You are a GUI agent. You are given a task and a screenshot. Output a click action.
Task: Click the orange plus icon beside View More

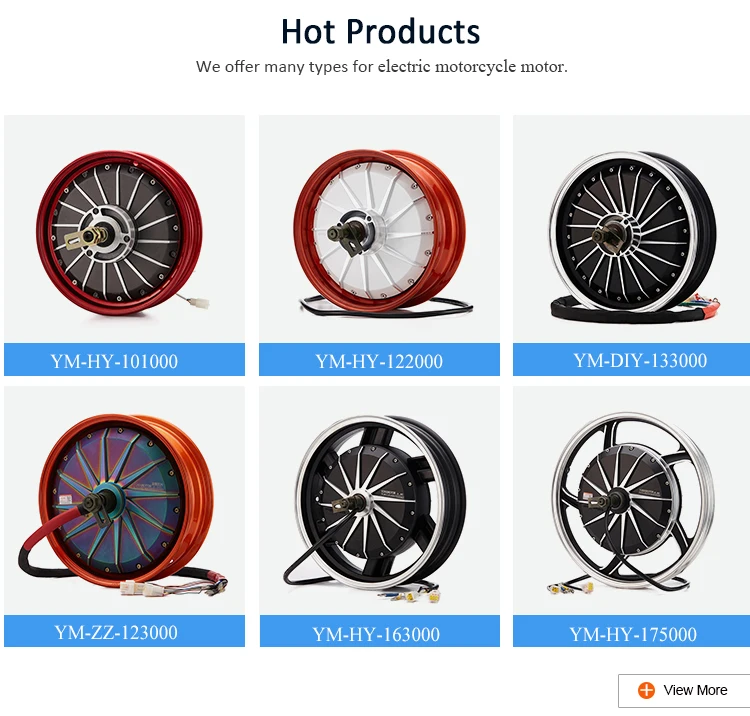point(646,690)
